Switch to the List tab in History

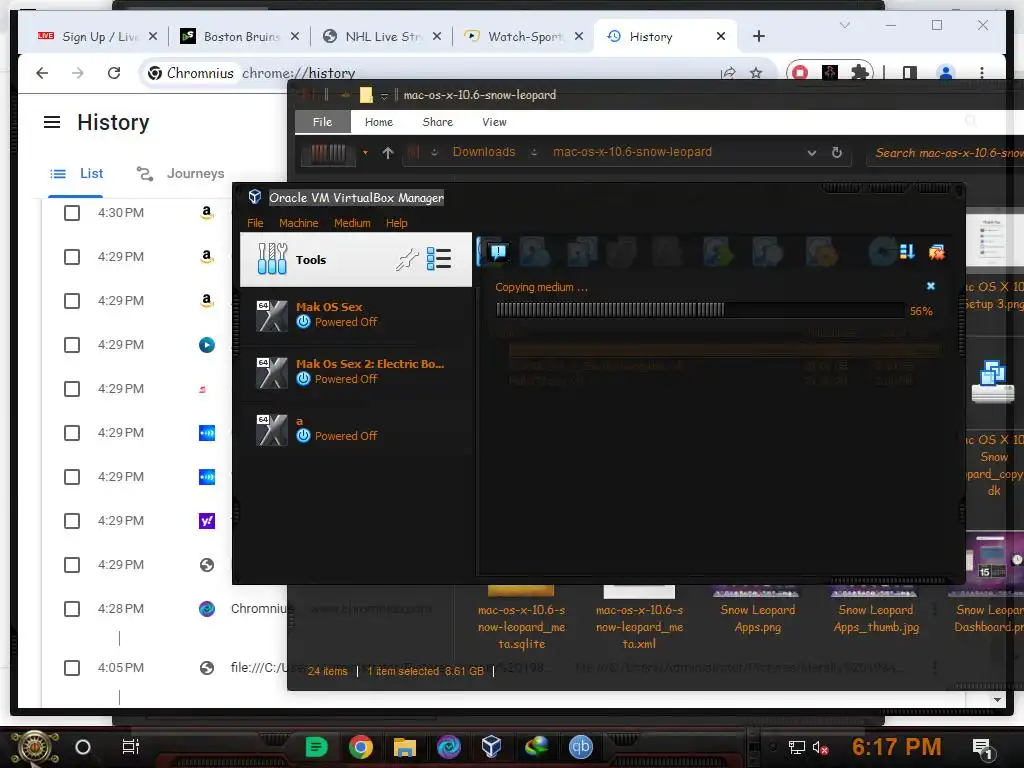click(76, 174)
